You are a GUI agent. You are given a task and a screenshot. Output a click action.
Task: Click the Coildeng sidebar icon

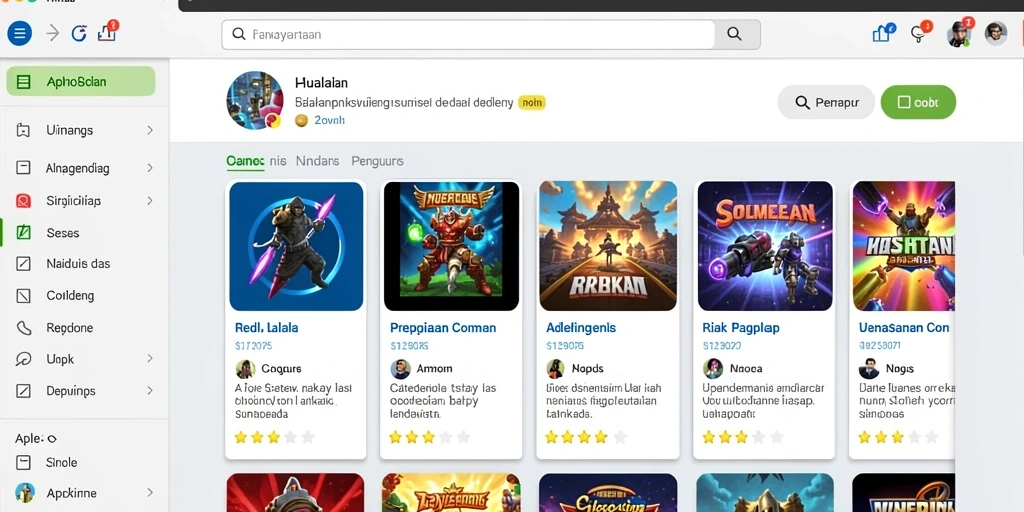point(23,296)
